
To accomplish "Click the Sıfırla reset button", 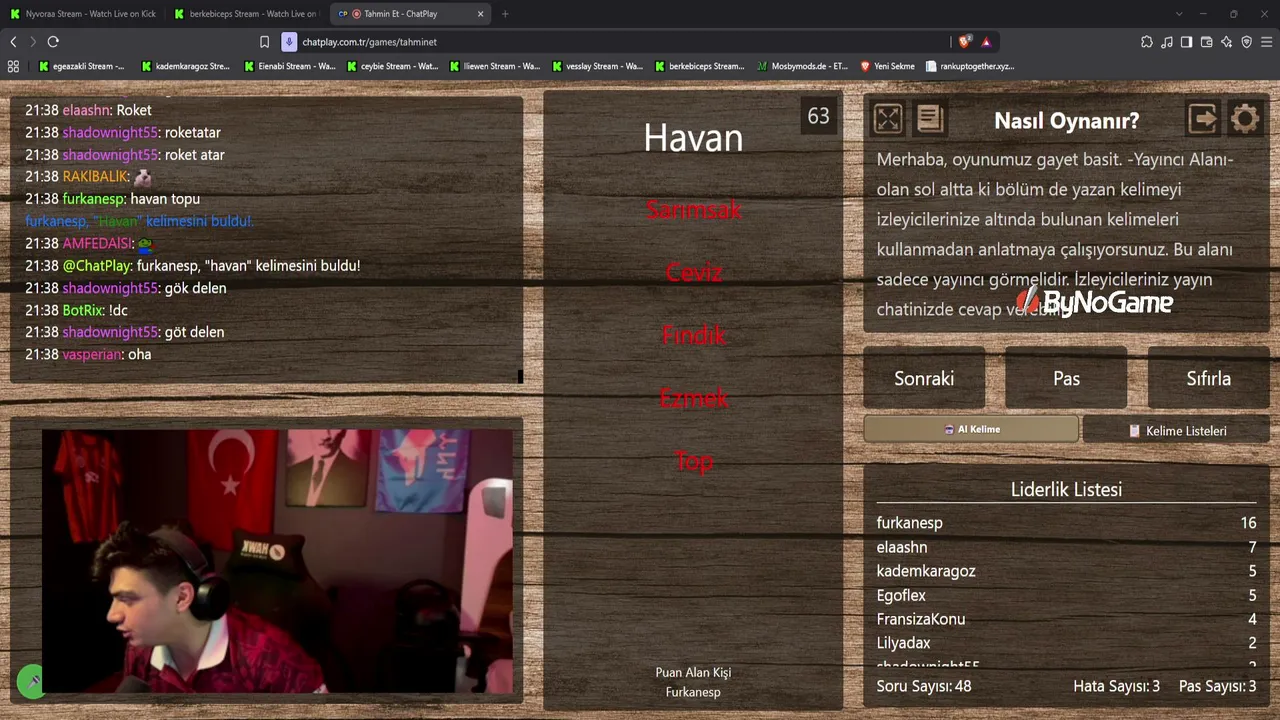I will (x=1208, y=378).
